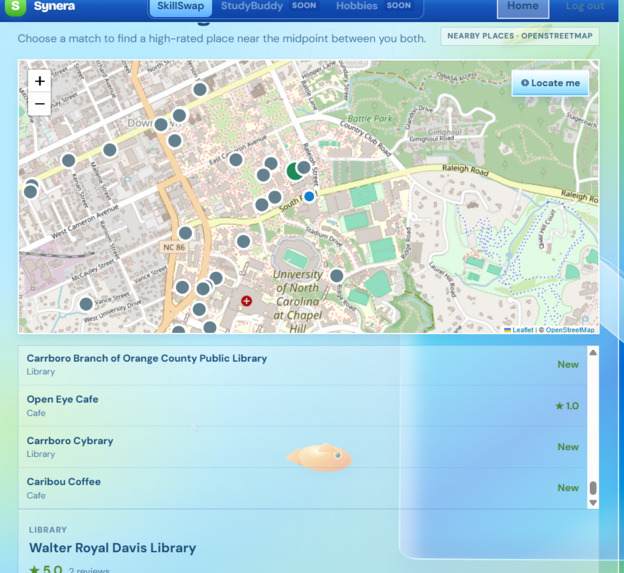
Task: Zoom out on the map
Action: 39,104
